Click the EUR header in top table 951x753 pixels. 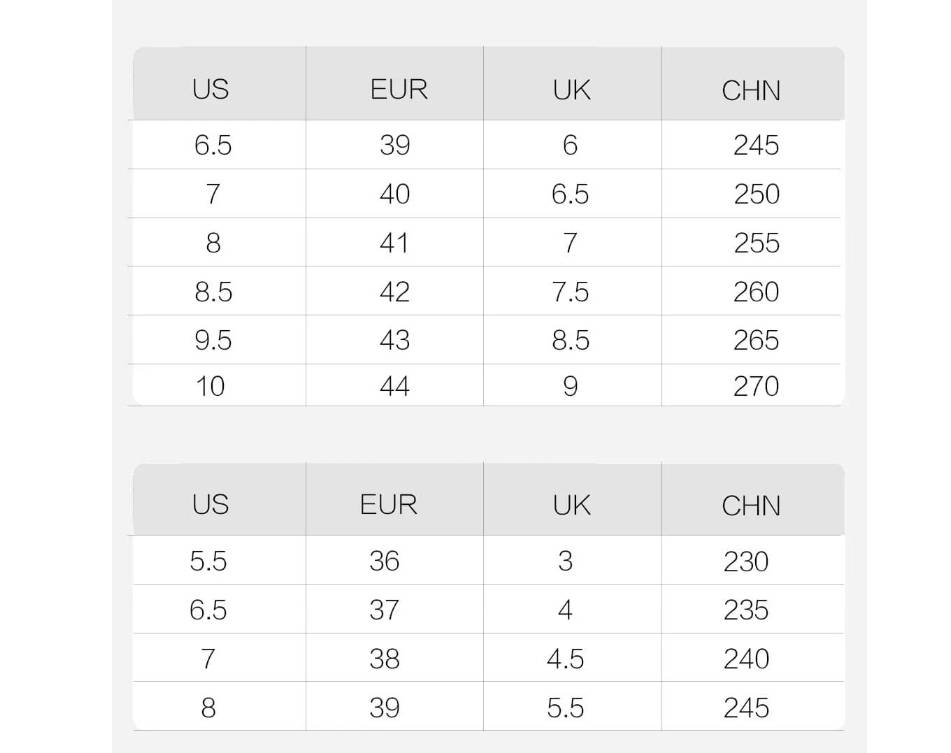click(x=398, y=89)
